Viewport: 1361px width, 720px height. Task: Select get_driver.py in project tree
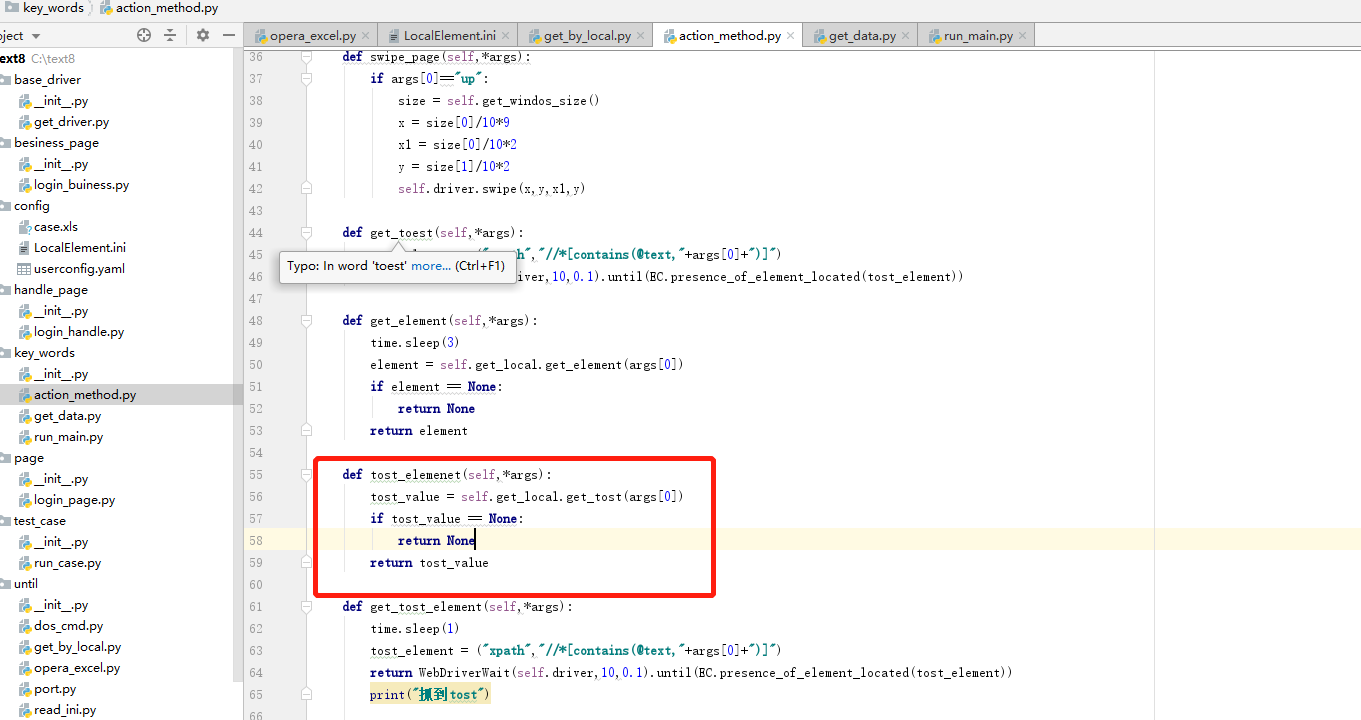click(71, 121)
